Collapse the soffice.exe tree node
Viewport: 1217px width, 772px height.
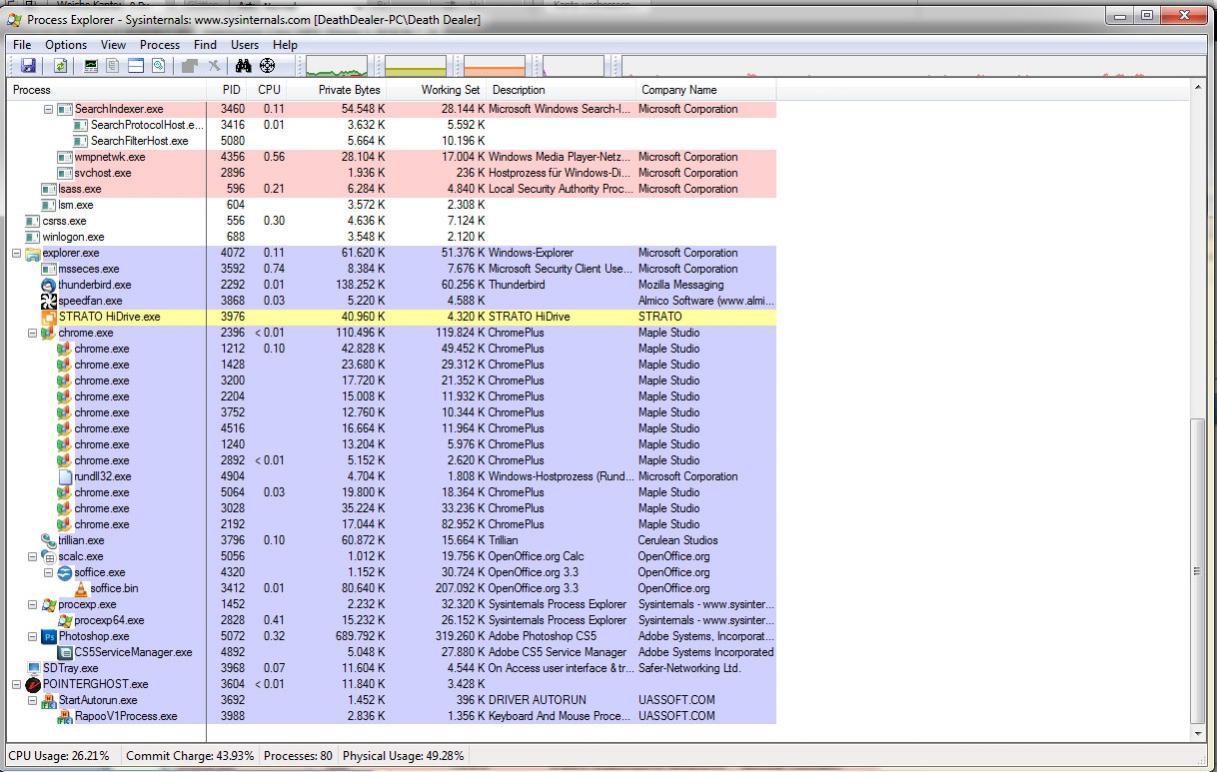tap(48, 573)
